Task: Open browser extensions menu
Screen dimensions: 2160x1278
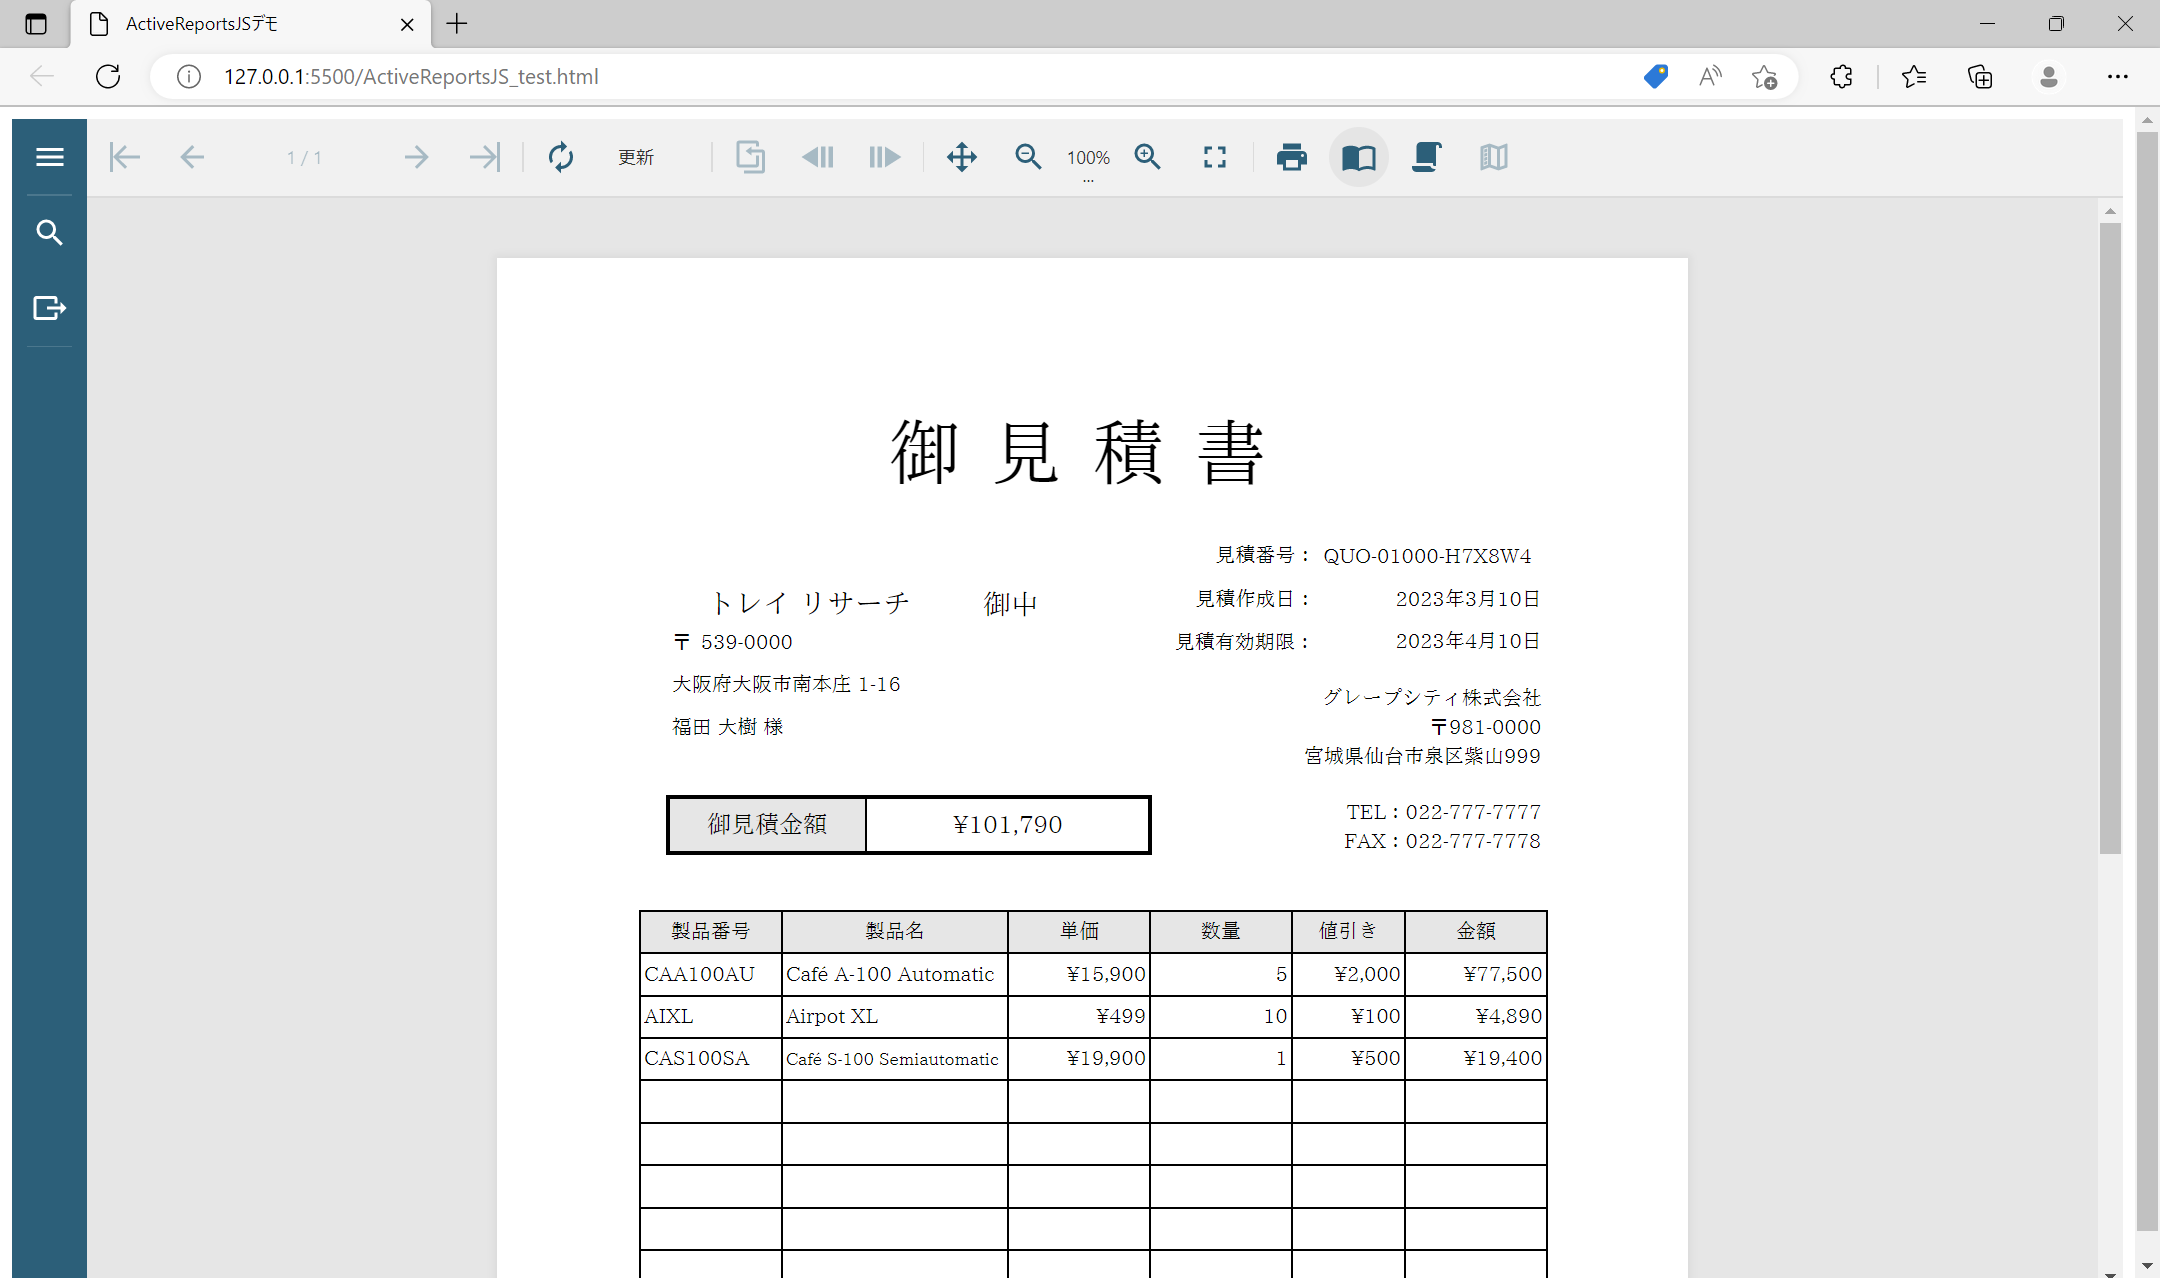Action: coord(1841,77)
